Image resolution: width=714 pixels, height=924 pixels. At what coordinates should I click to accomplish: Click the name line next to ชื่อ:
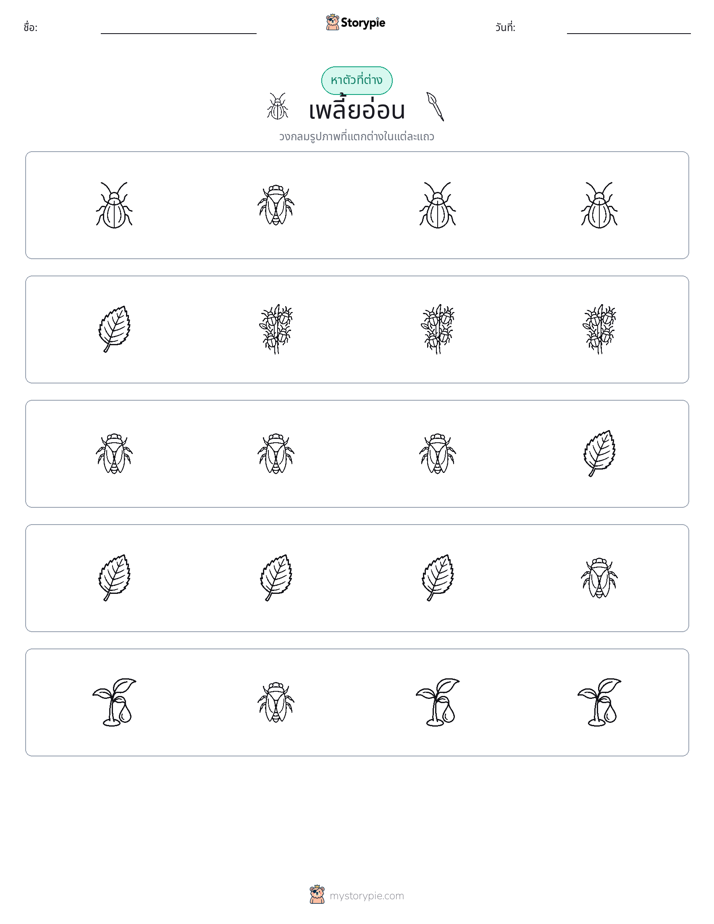(178, 32)
